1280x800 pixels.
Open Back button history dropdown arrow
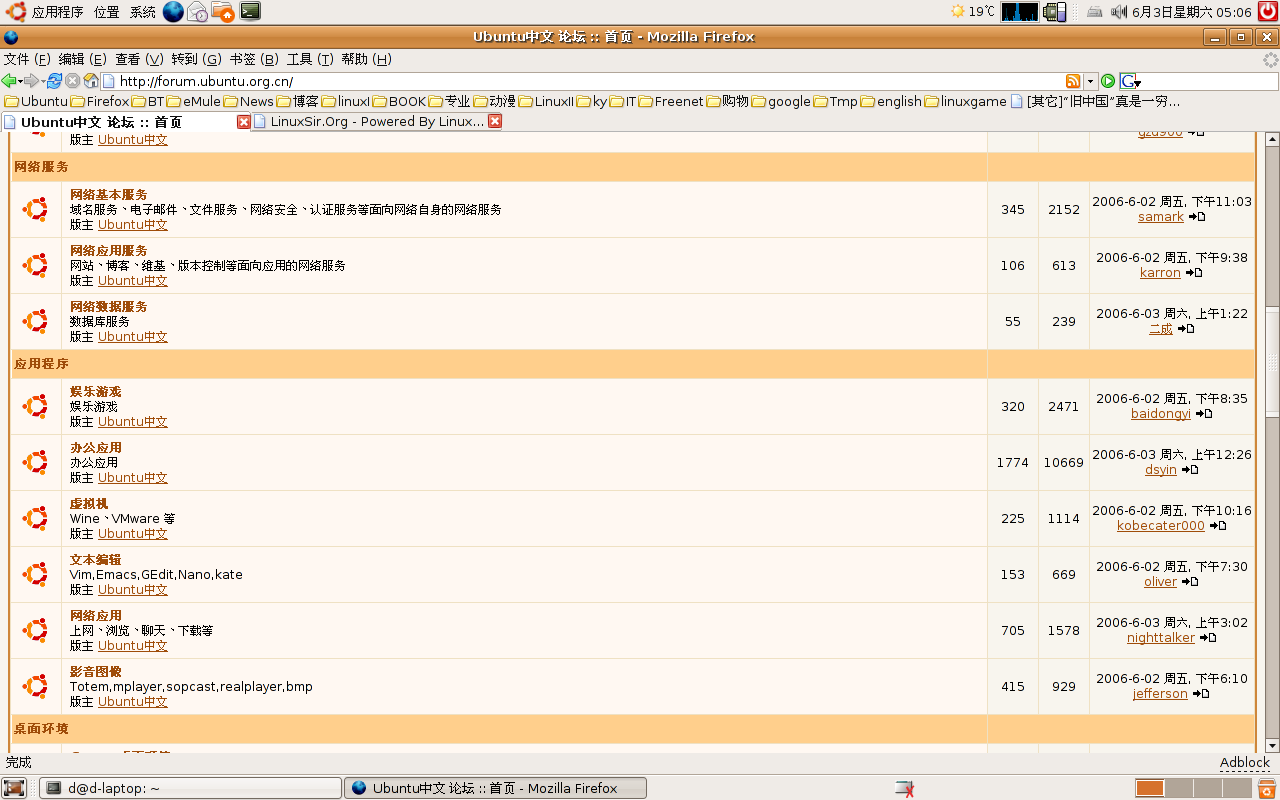click(20, 81)
